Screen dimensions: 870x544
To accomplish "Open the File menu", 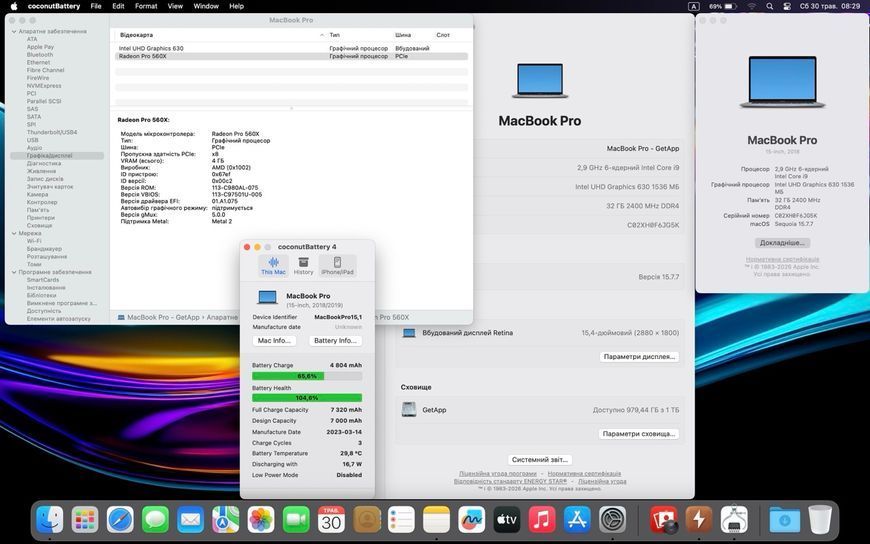I will coord(96,6).
